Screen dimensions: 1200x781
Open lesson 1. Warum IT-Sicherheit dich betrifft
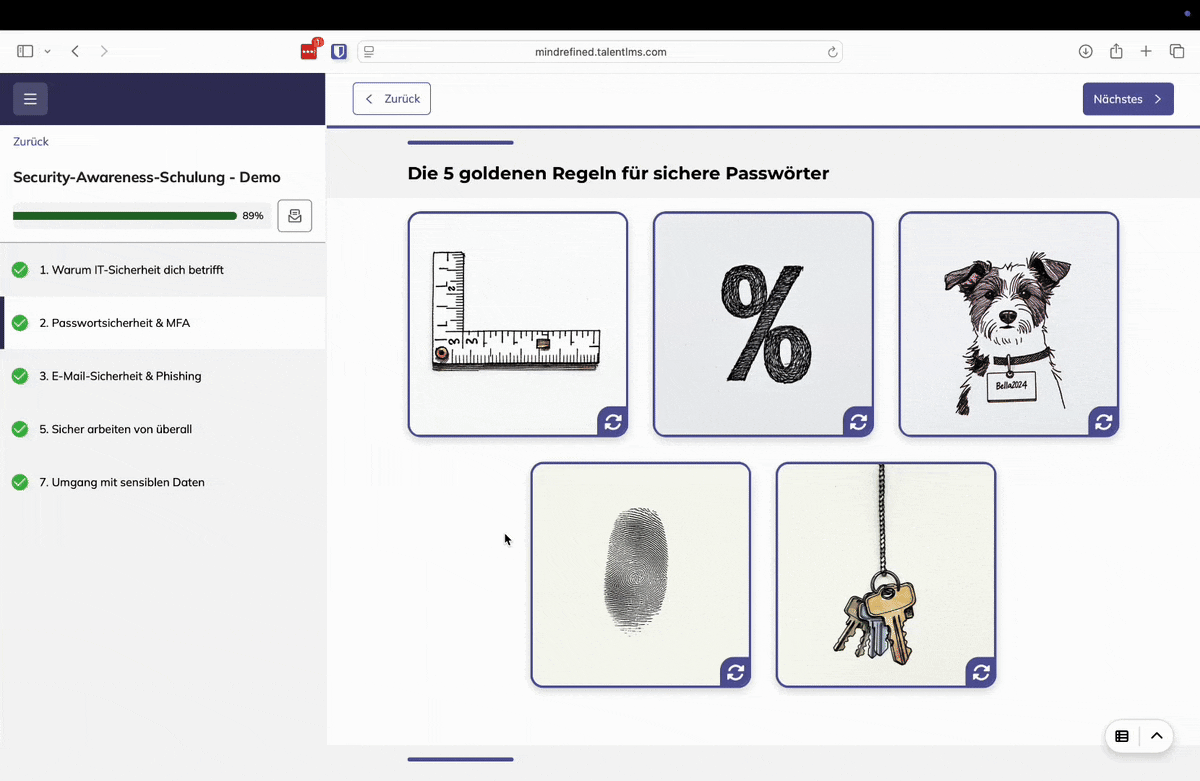coord(131,270)
